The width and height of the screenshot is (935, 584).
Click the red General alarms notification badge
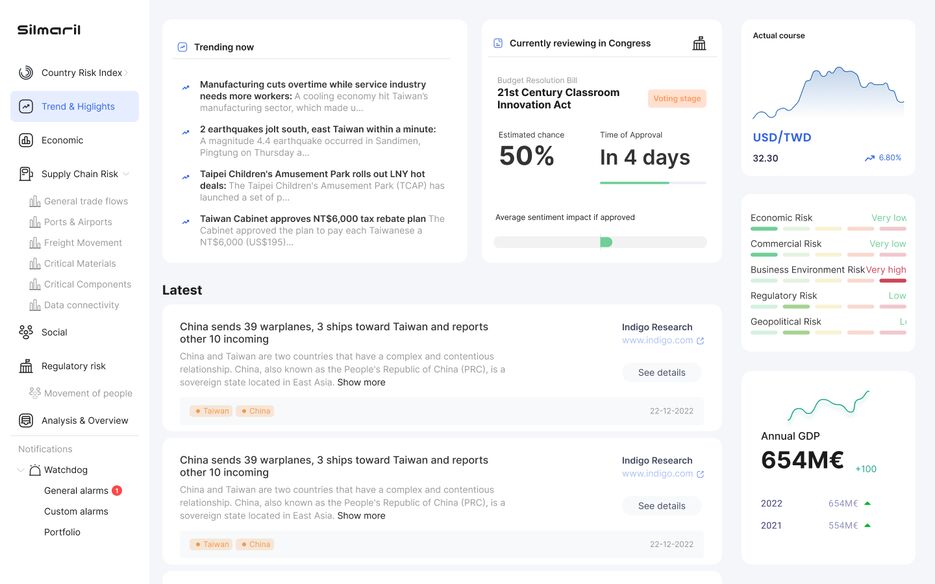(x=117, y=490)
